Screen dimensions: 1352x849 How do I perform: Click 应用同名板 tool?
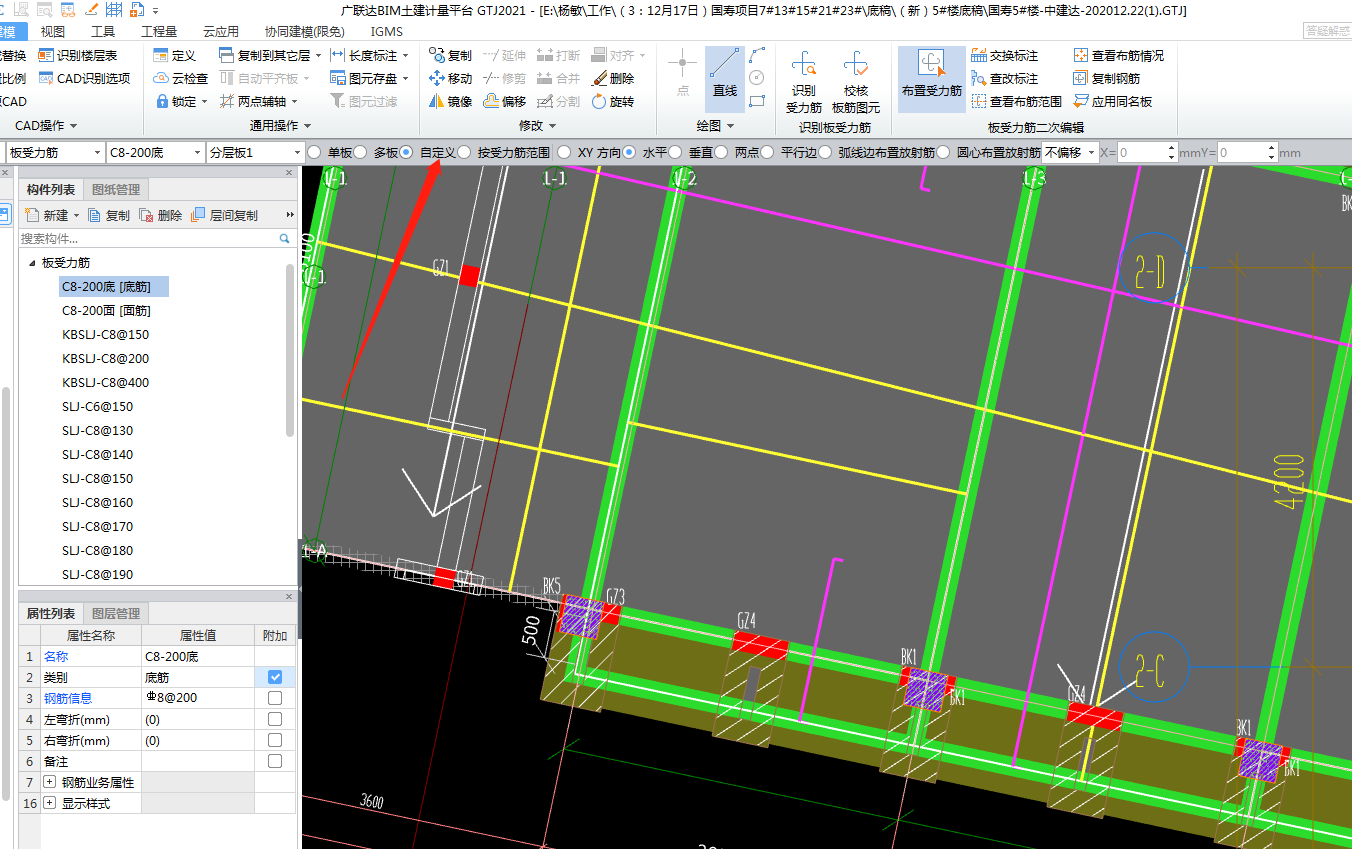click(1113, 101)
